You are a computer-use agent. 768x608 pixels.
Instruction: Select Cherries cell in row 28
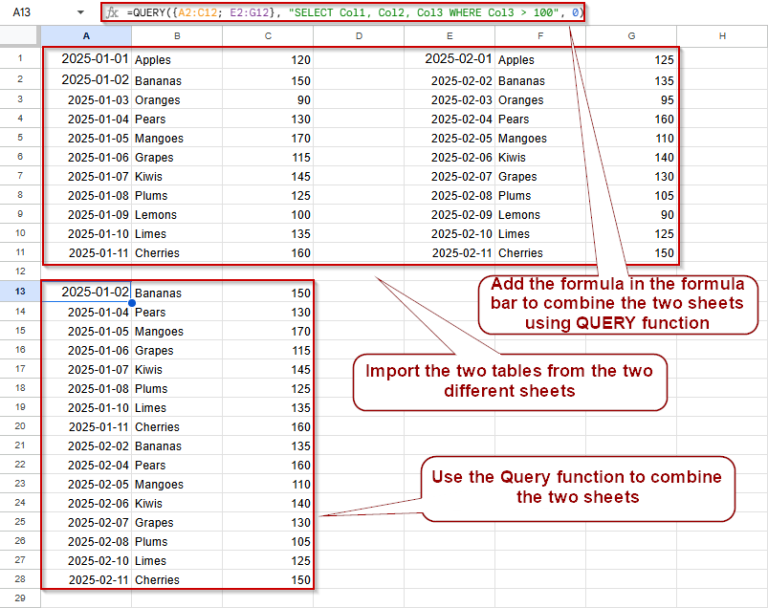176,580
